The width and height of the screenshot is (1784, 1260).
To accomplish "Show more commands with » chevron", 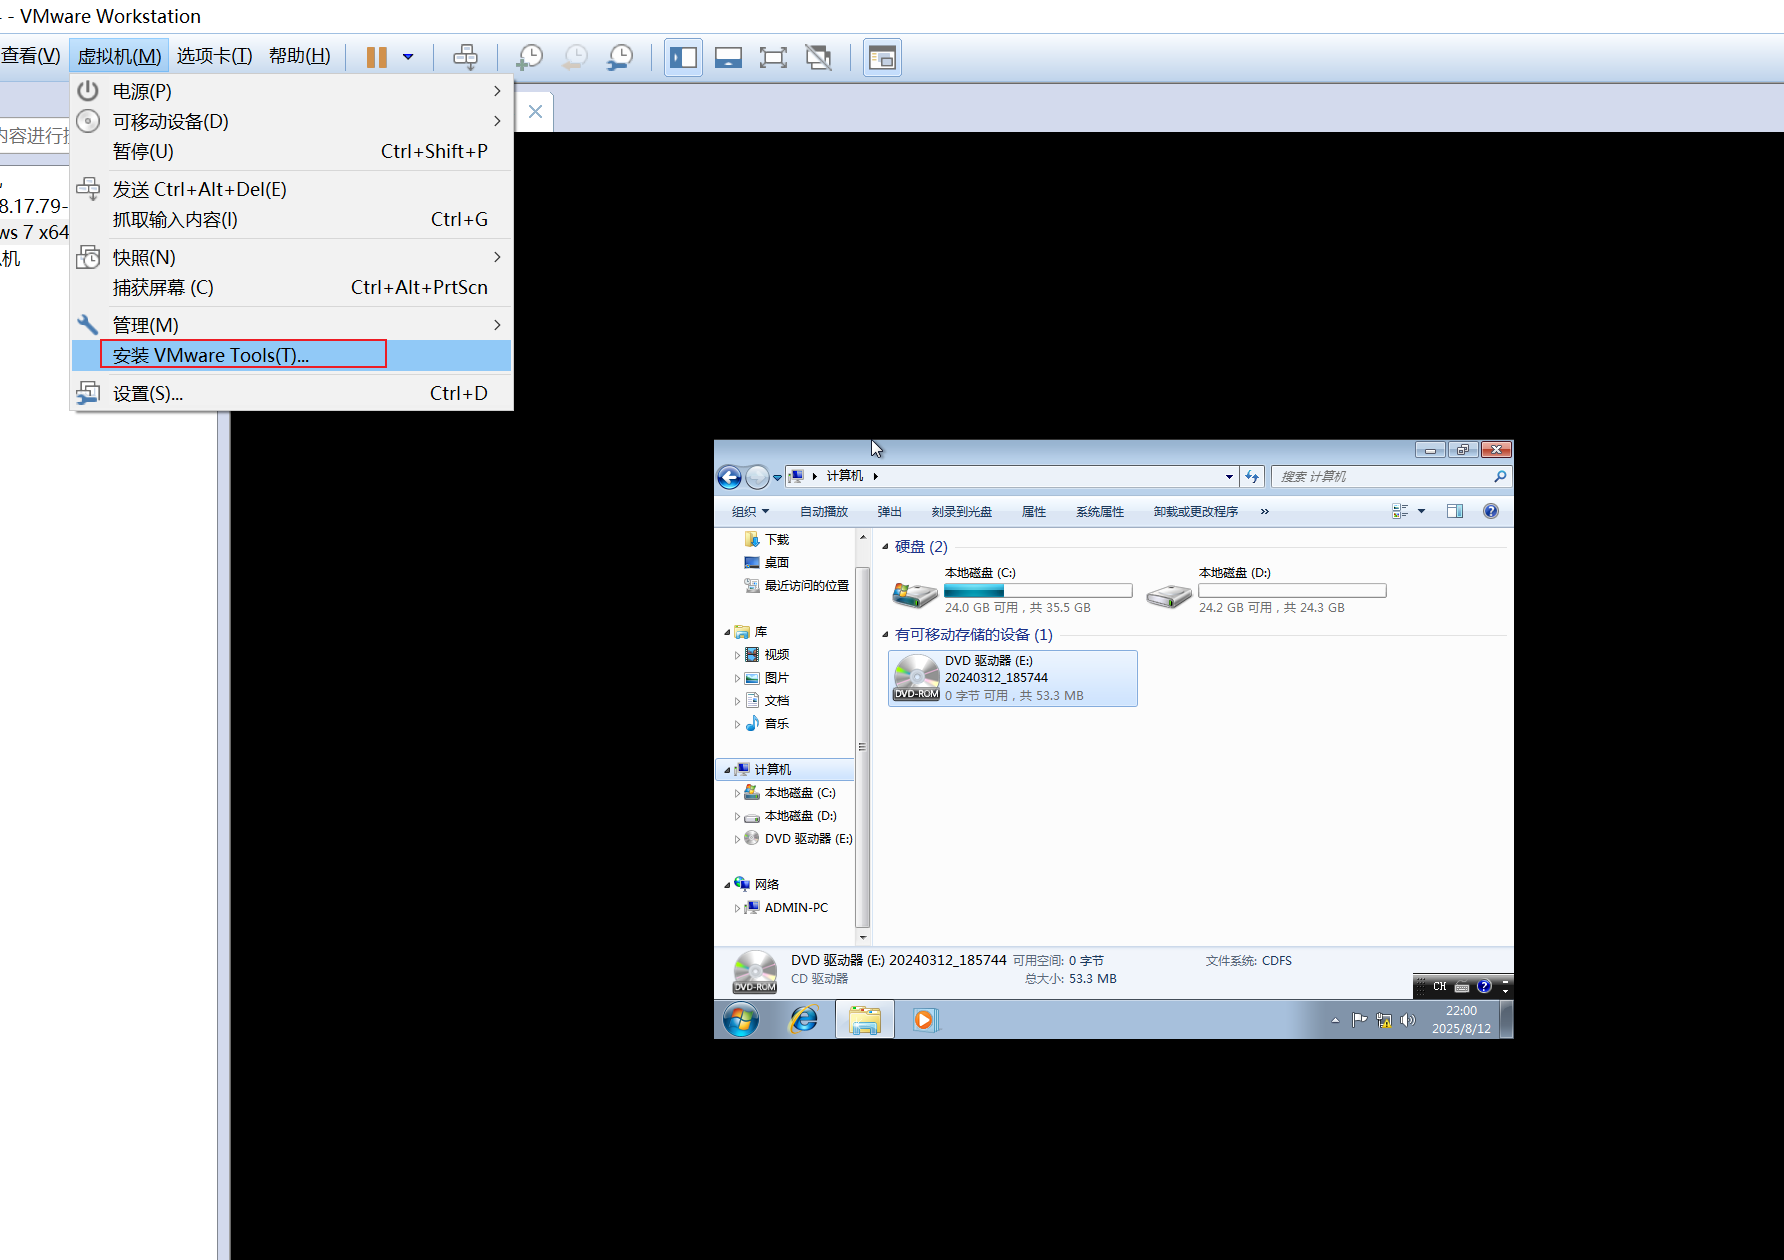I will tap(1265, 512).
